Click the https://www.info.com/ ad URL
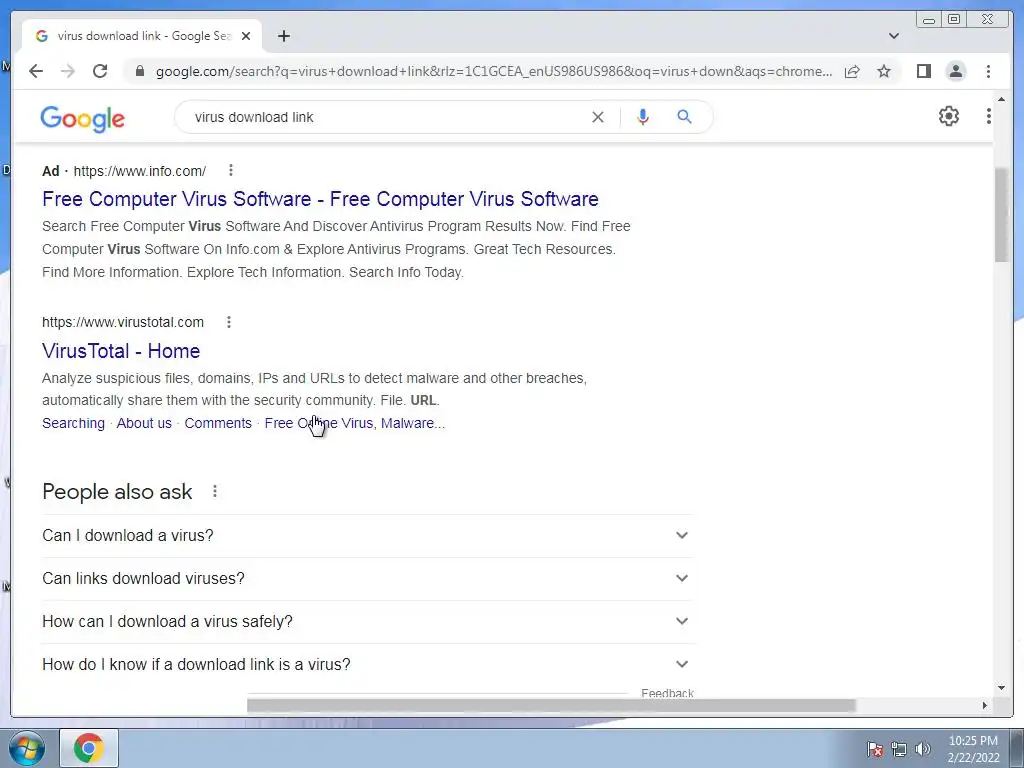 [x=140, y=171]
